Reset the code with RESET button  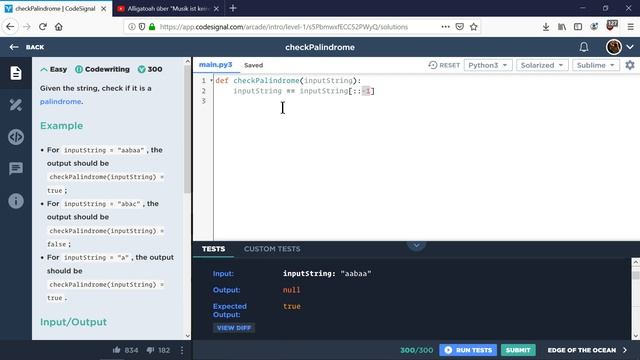[444, 65]
